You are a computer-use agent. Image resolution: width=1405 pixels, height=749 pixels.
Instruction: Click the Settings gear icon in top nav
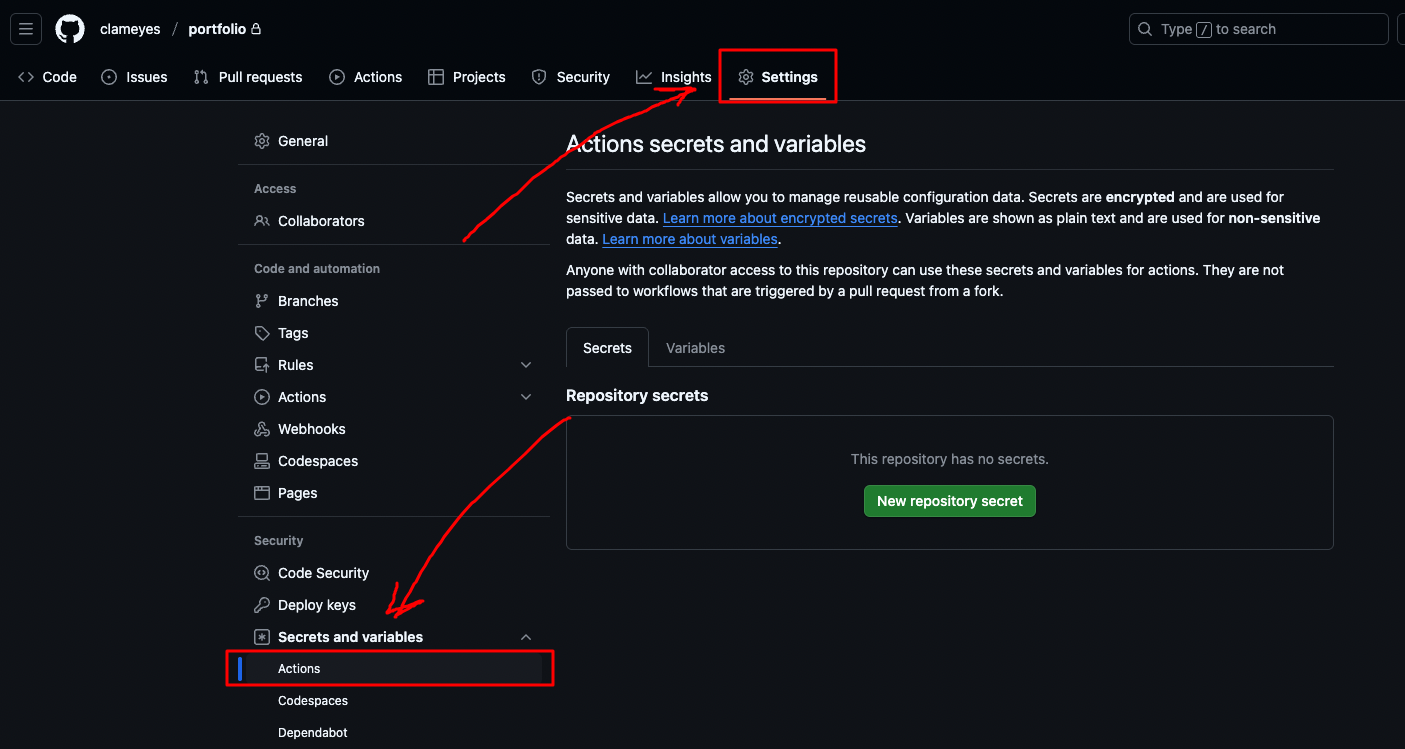(746, 77)
